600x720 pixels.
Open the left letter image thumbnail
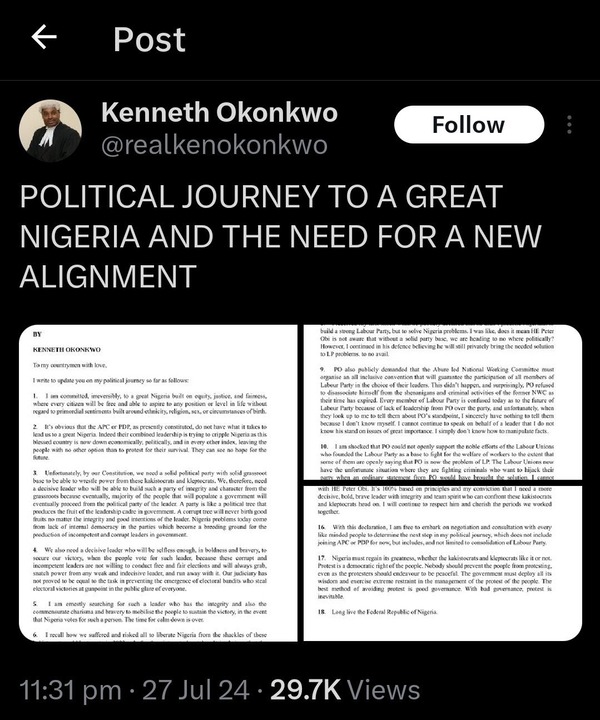(158, 483)
